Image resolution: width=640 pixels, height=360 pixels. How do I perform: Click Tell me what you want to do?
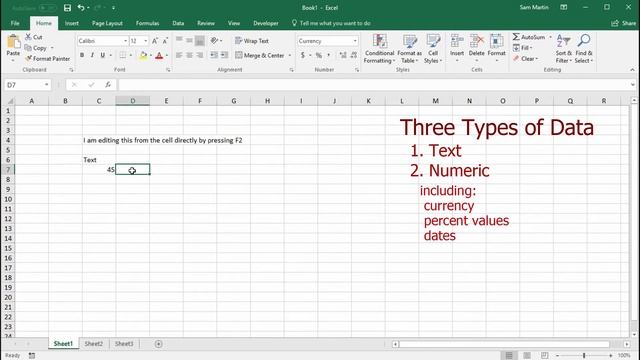click(331, 23)
